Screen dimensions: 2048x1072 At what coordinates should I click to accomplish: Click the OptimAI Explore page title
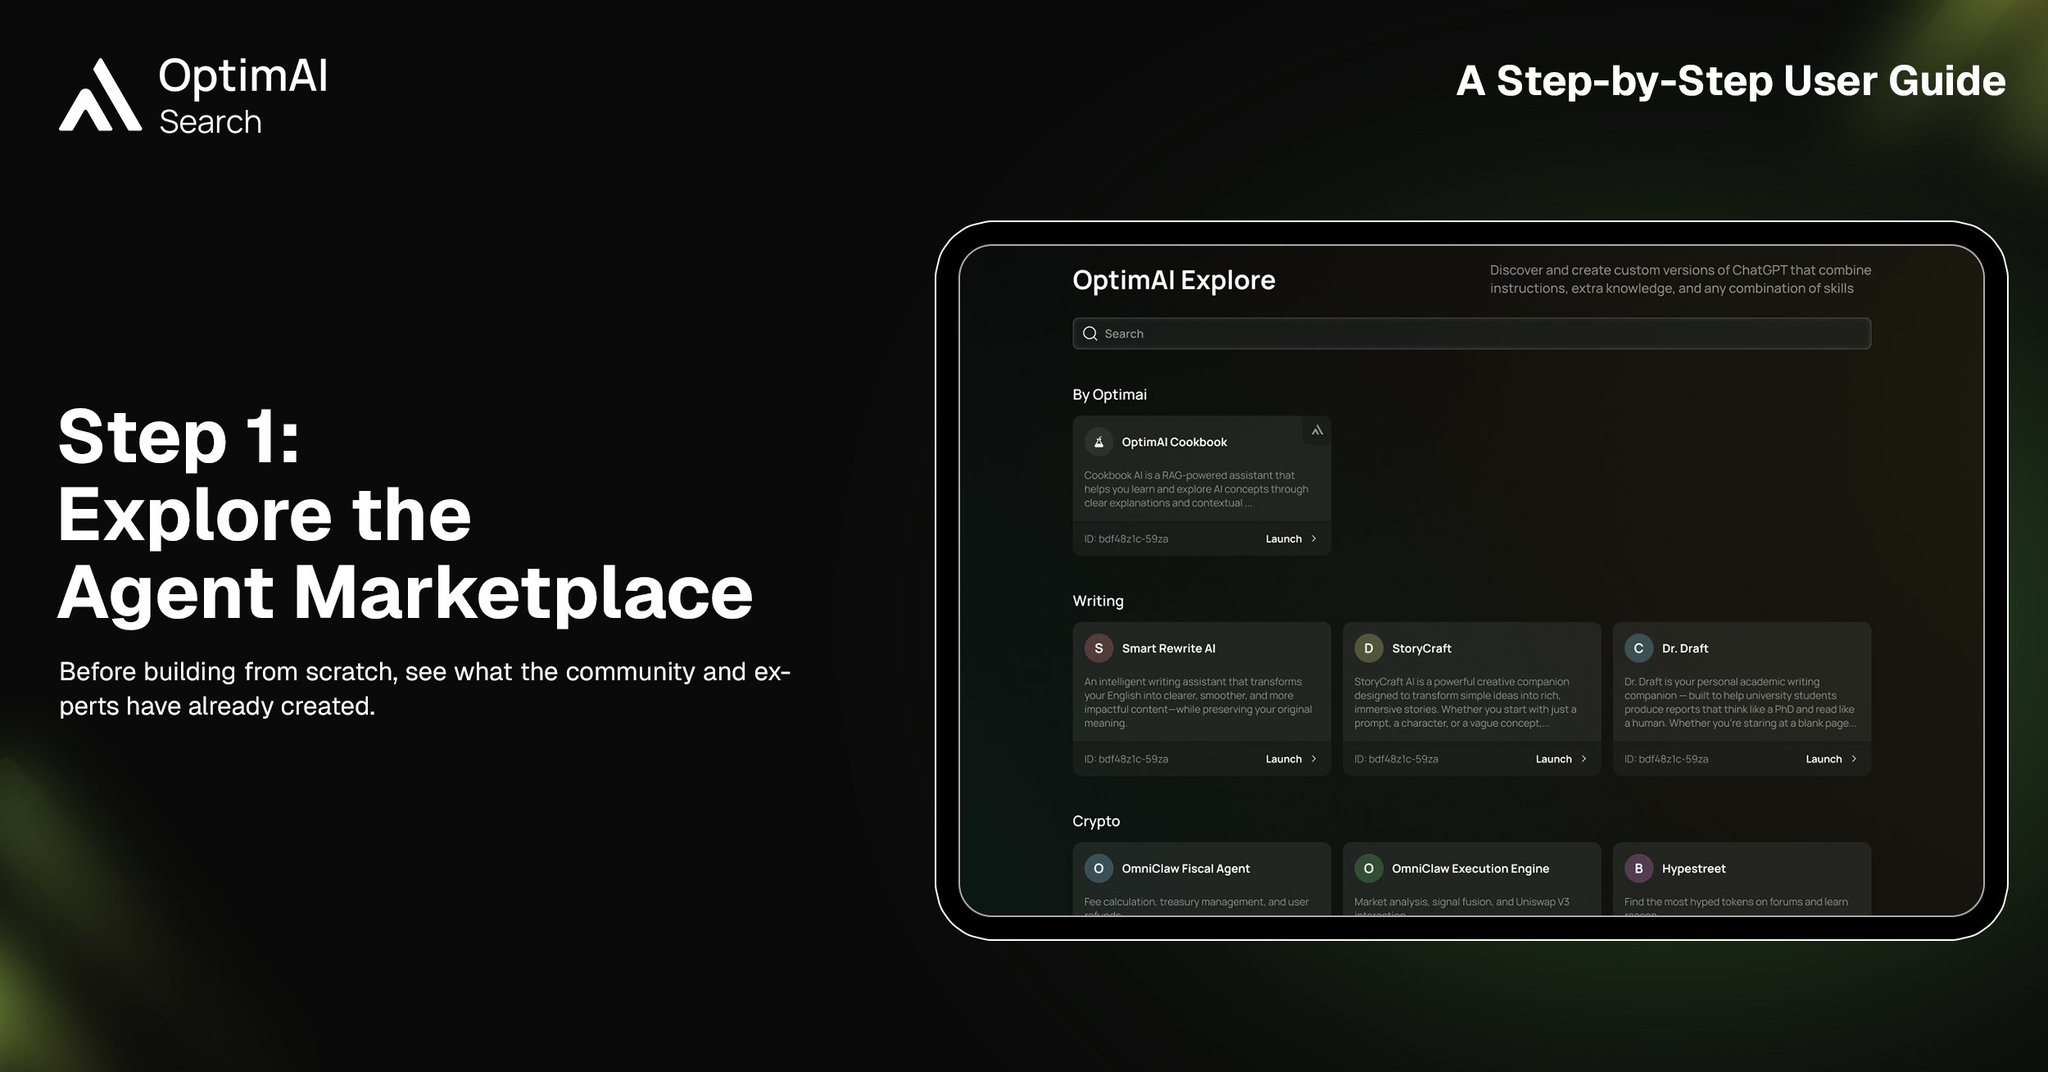point(1174,280)
